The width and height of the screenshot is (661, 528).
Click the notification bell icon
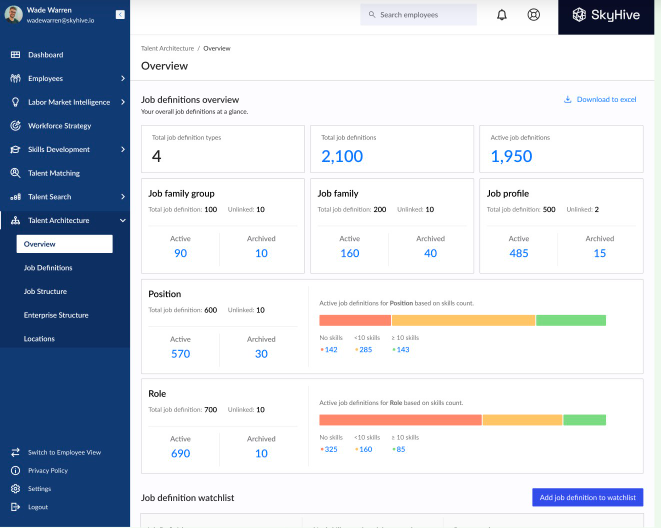[x=502, y=15]
